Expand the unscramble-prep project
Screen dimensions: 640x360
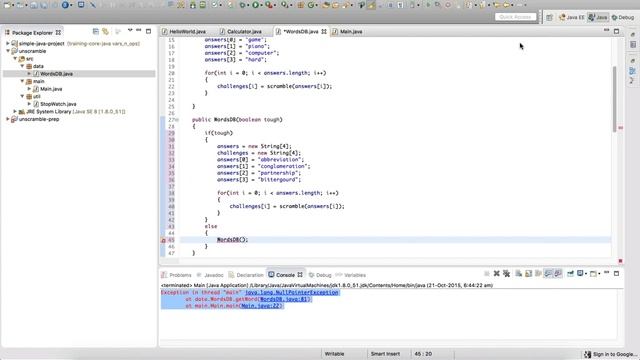[8, 119]
